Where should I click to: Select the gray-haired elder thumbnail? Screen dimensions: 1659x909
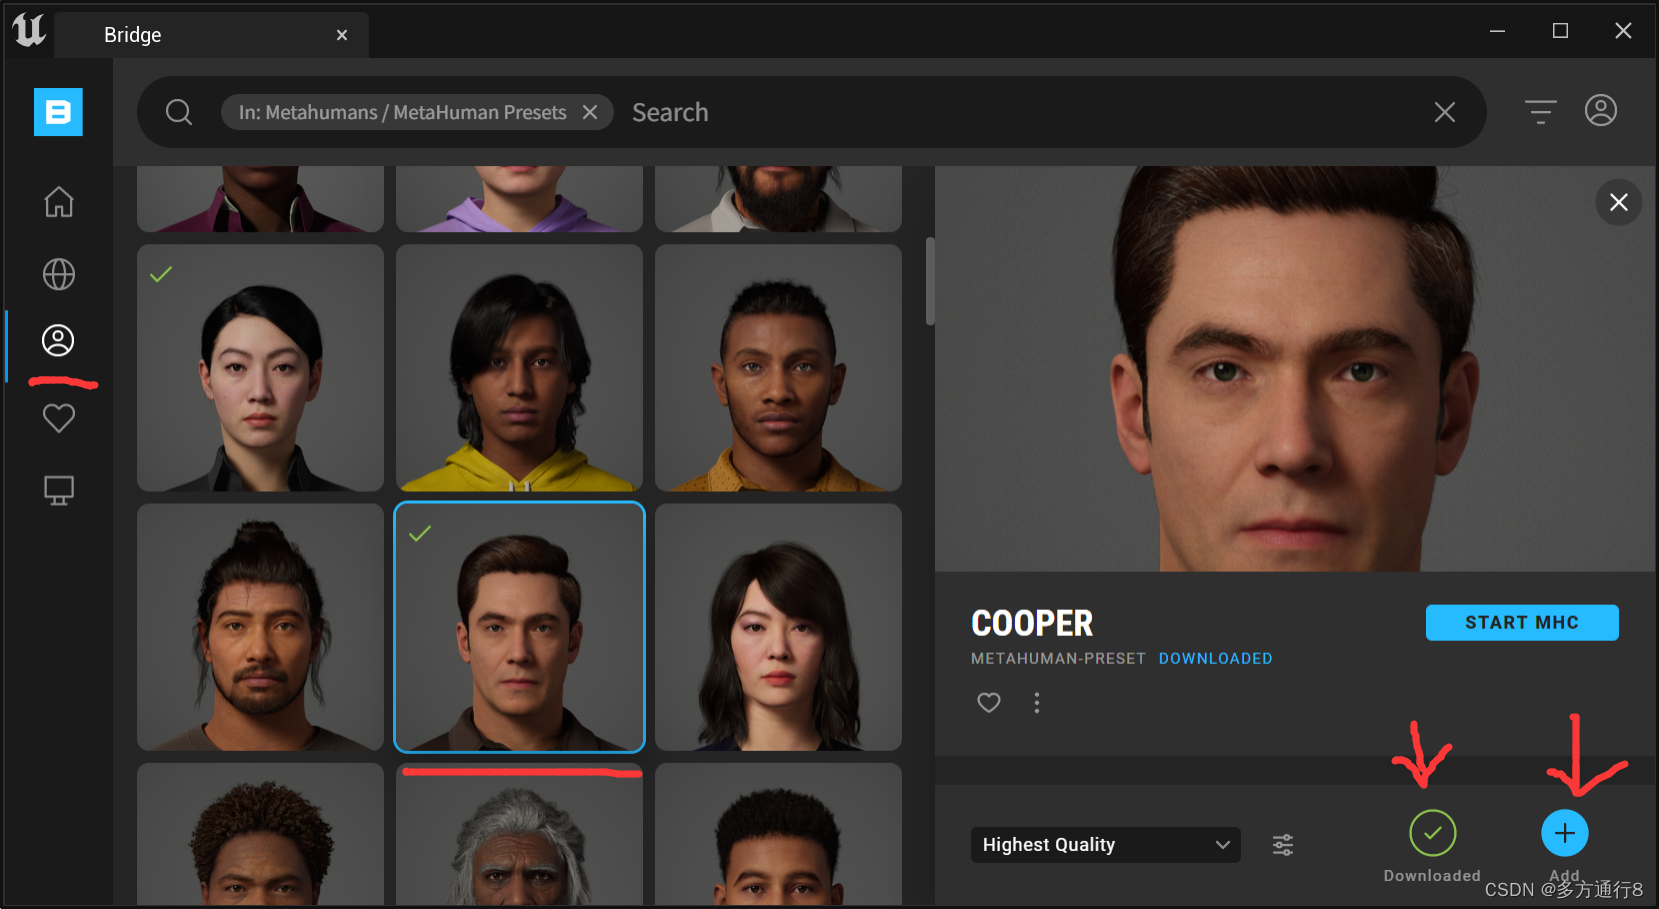tap(519, 834)
